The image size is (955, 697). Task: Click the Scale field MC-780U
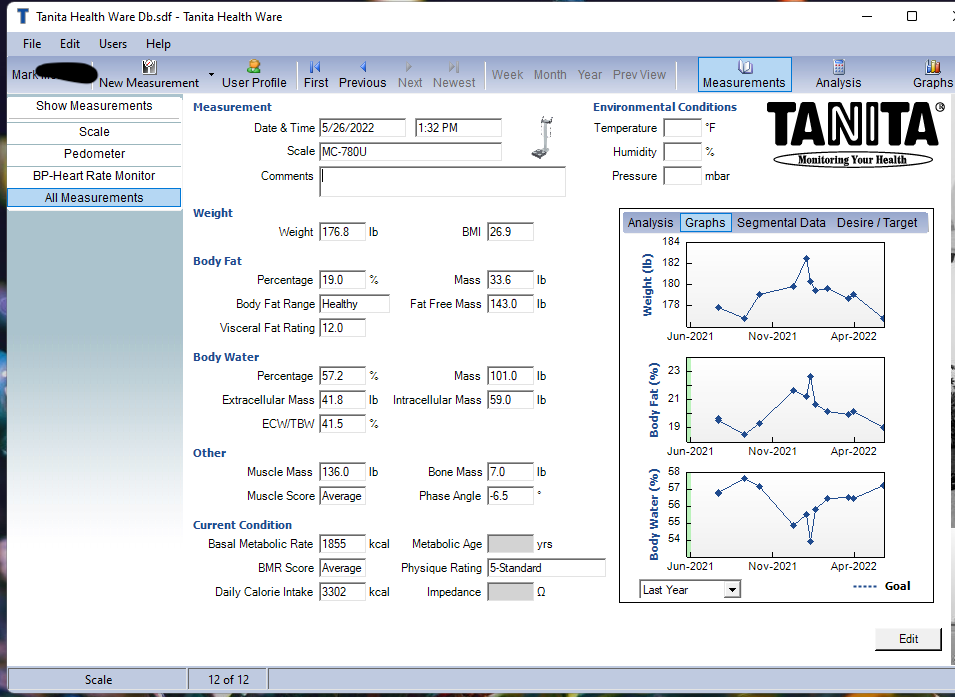click(411, 152)
